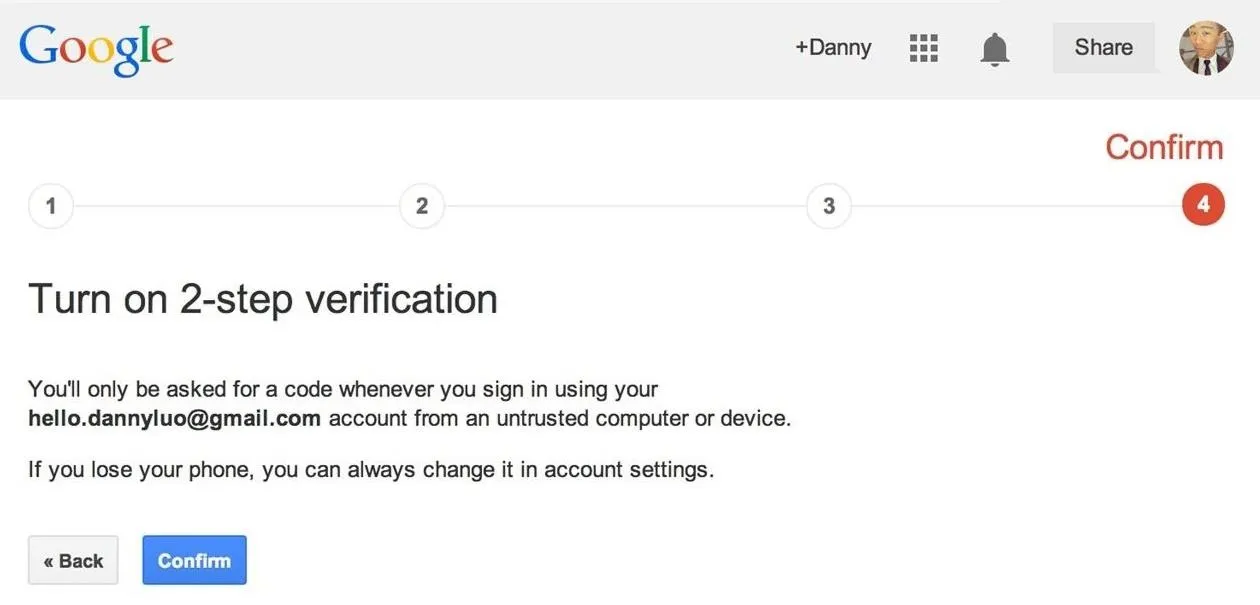
Task: Open the +Danny Google+ link
Action: 833,47
